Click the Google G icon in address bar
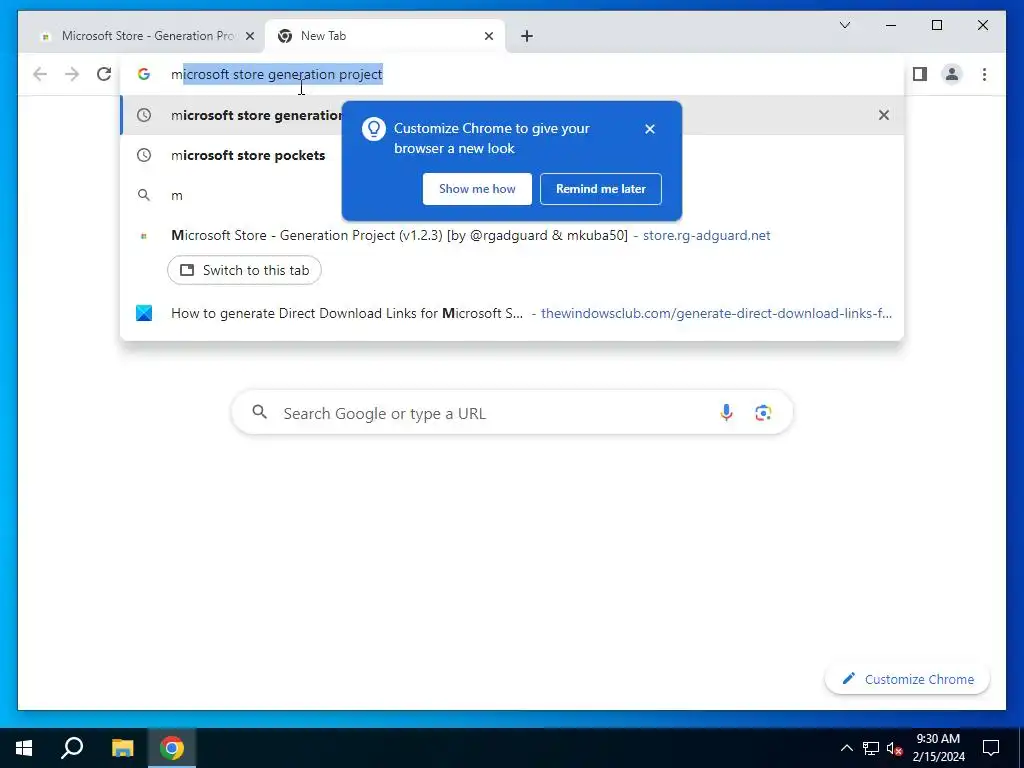Viewport: 1024px width, 768px height. tap(144, 74)
